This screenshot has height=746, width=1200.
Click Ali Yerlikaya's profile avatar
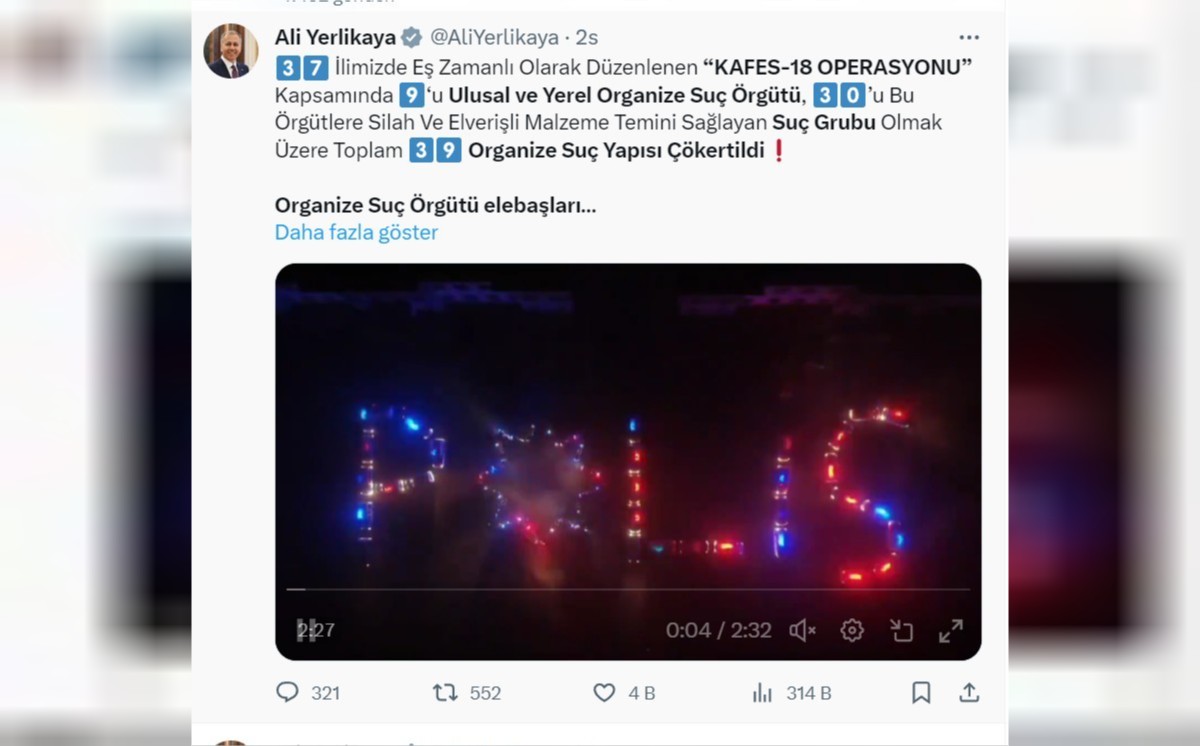(229, 52)
